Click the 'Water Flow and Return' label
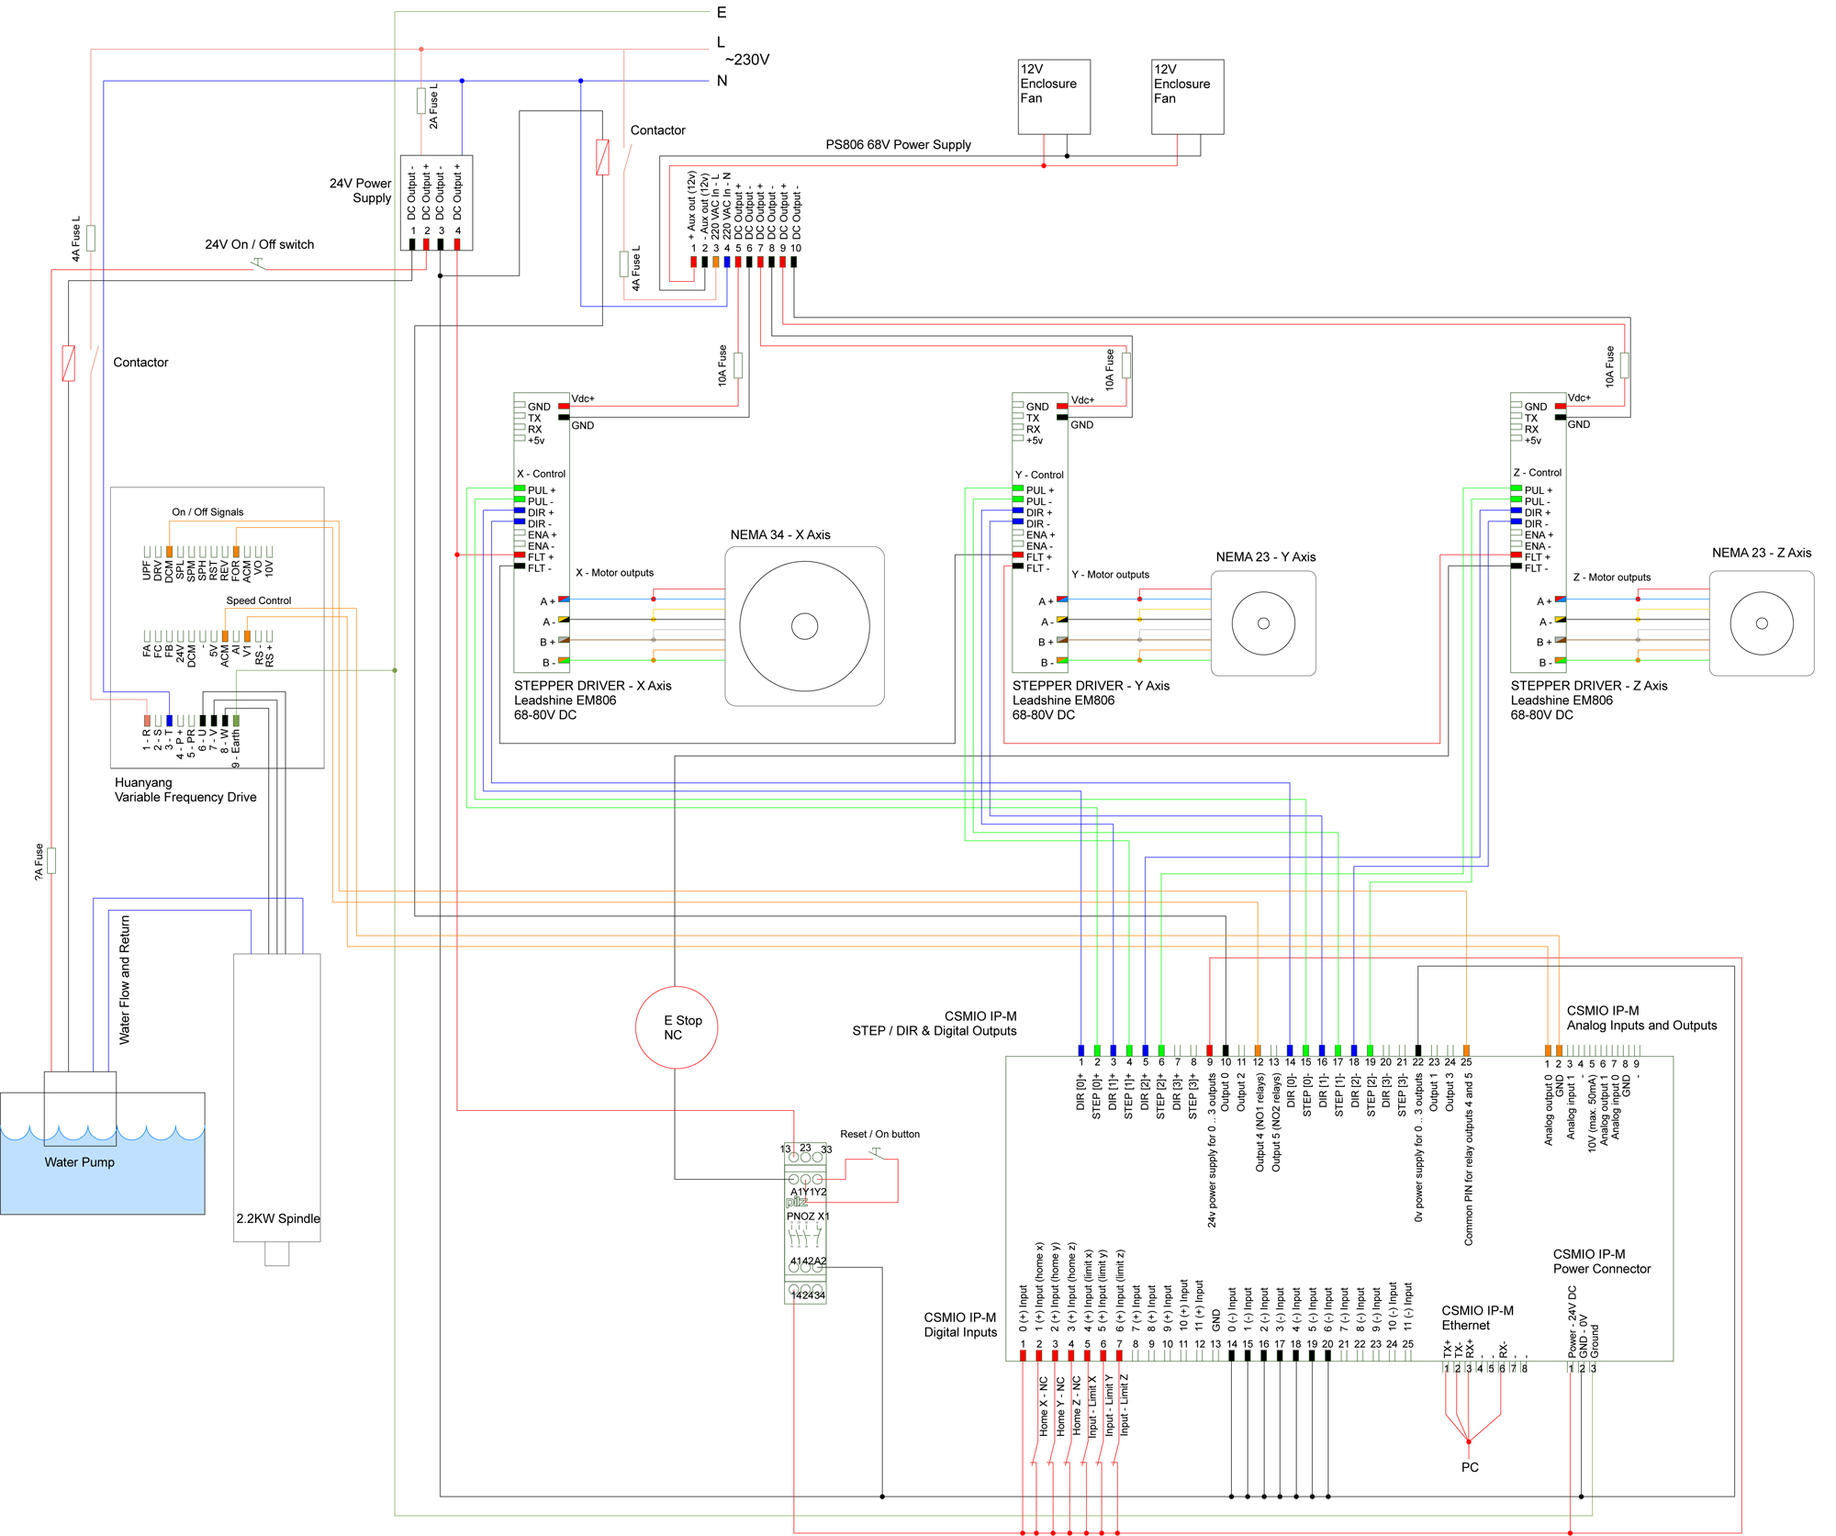 click(x=125, y=980)
